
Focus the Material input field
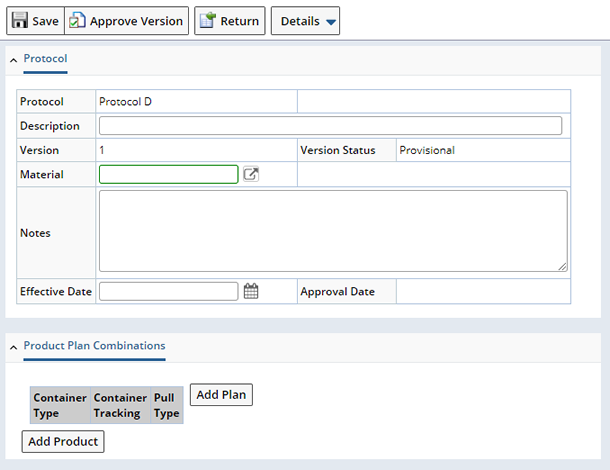coord(168,174)
